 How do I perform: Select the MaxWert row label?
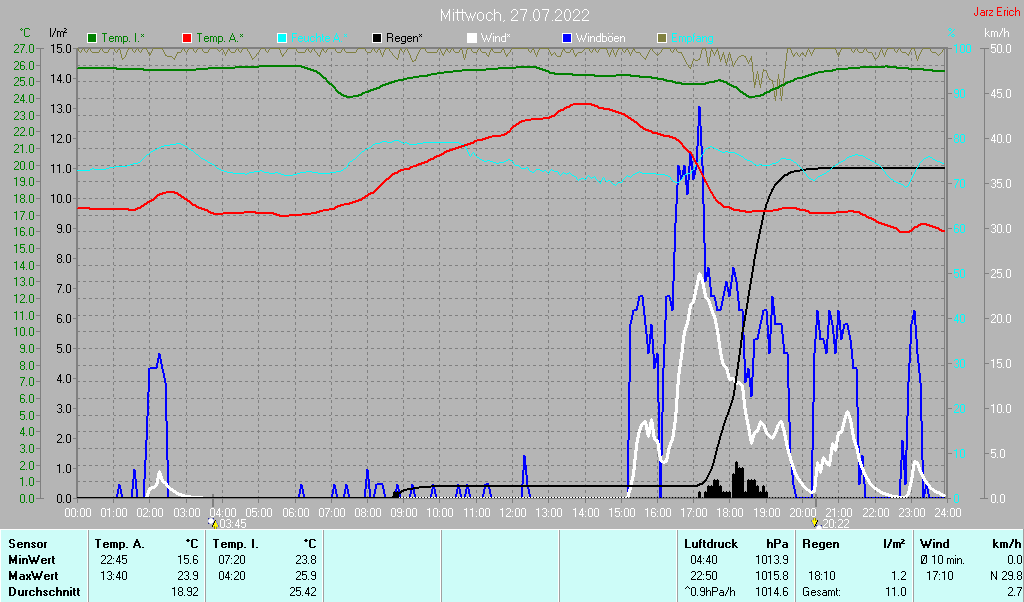pos(33,576)
